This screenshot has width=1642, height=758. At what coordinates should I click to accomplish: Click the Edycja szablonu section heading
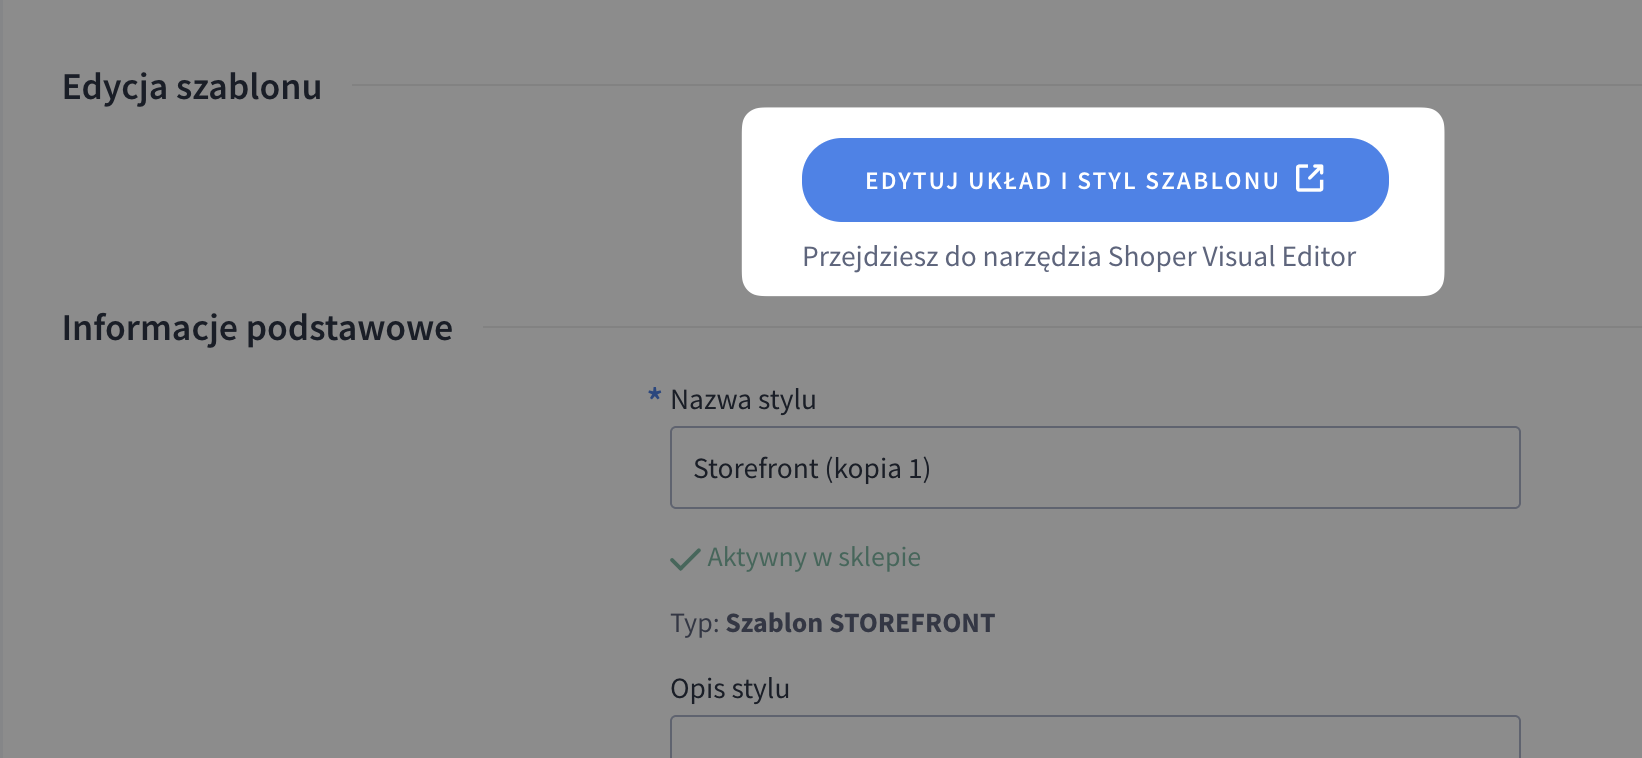192,87
